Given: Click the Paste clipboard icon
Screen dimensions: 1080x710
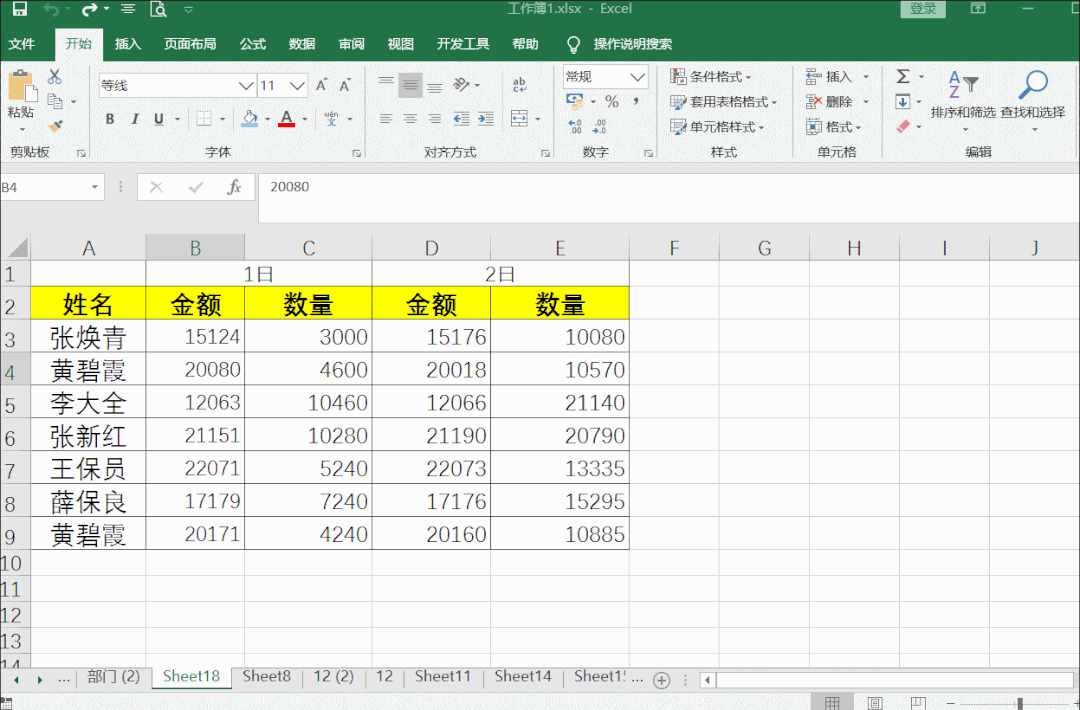Looking at the screenshot, I should 21,87.
